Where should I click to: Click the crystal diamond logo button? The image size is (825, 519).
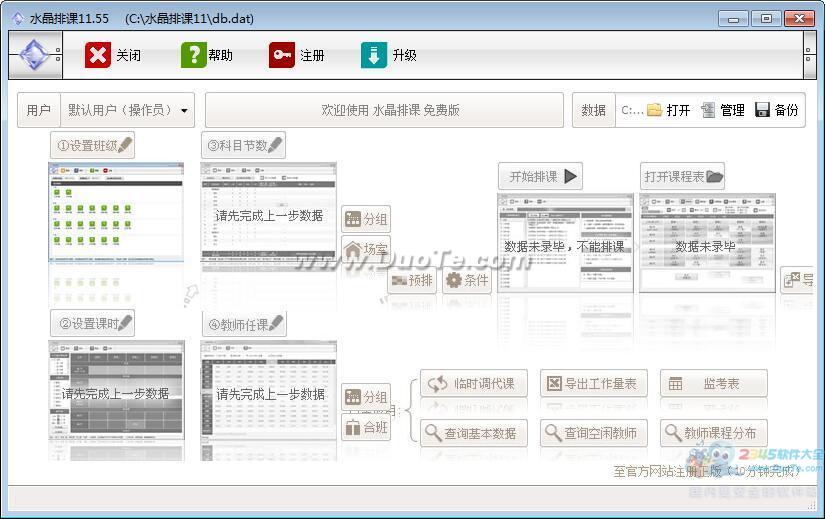[35, 55]
